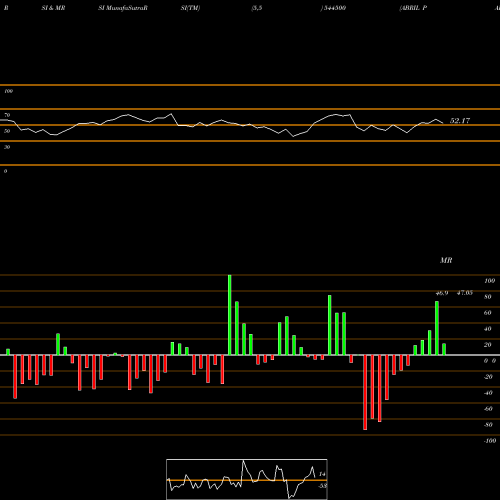Click the MR axis label 60
Viewport: 500px width, 500px height.
coord(488,313)
